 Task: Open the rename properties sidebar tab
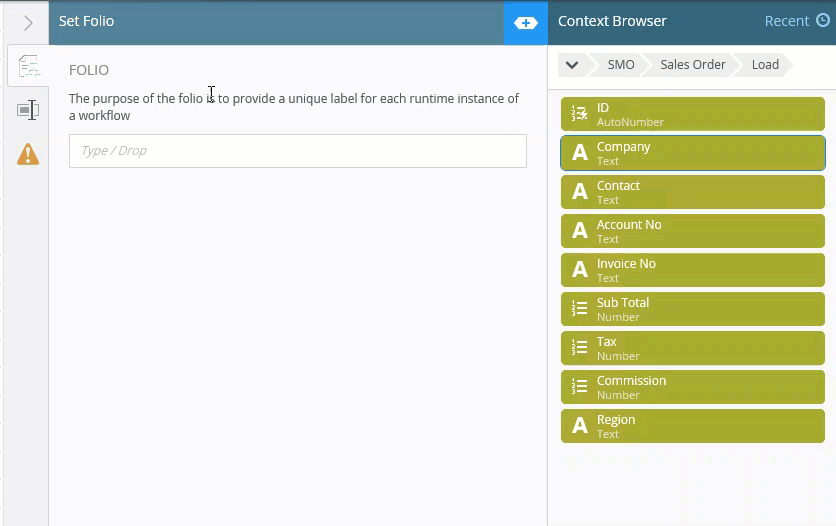pyautogui.click(x=28, y=110)
